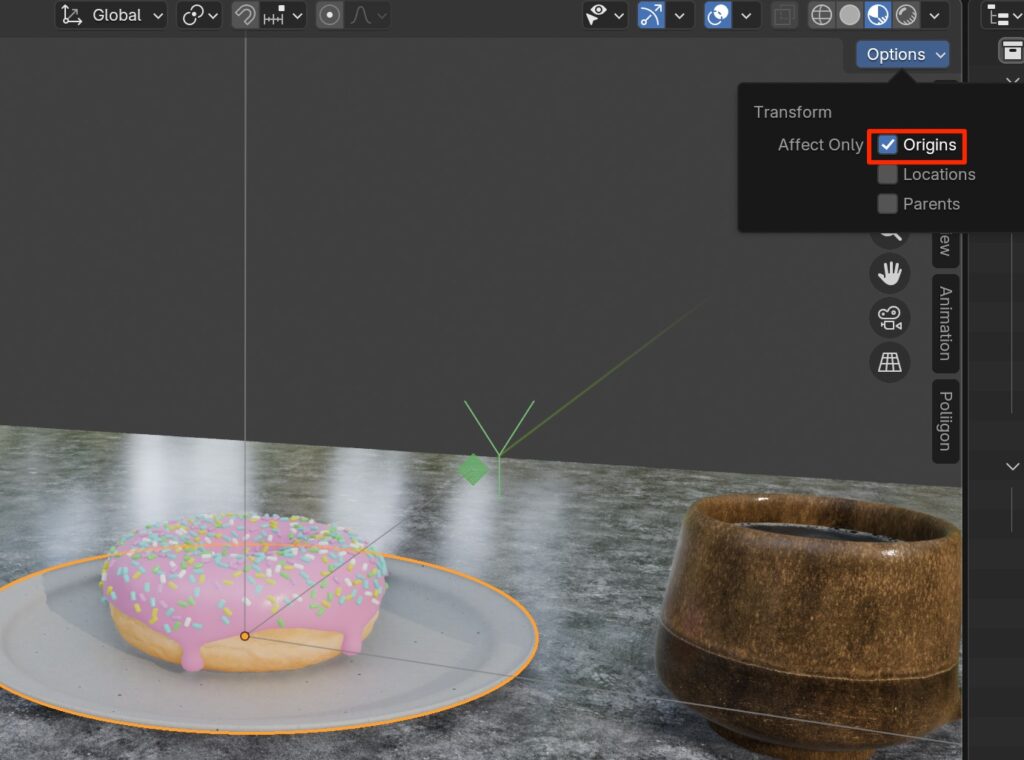
Task: Select solid viewport shading
Action: [849, 16]
